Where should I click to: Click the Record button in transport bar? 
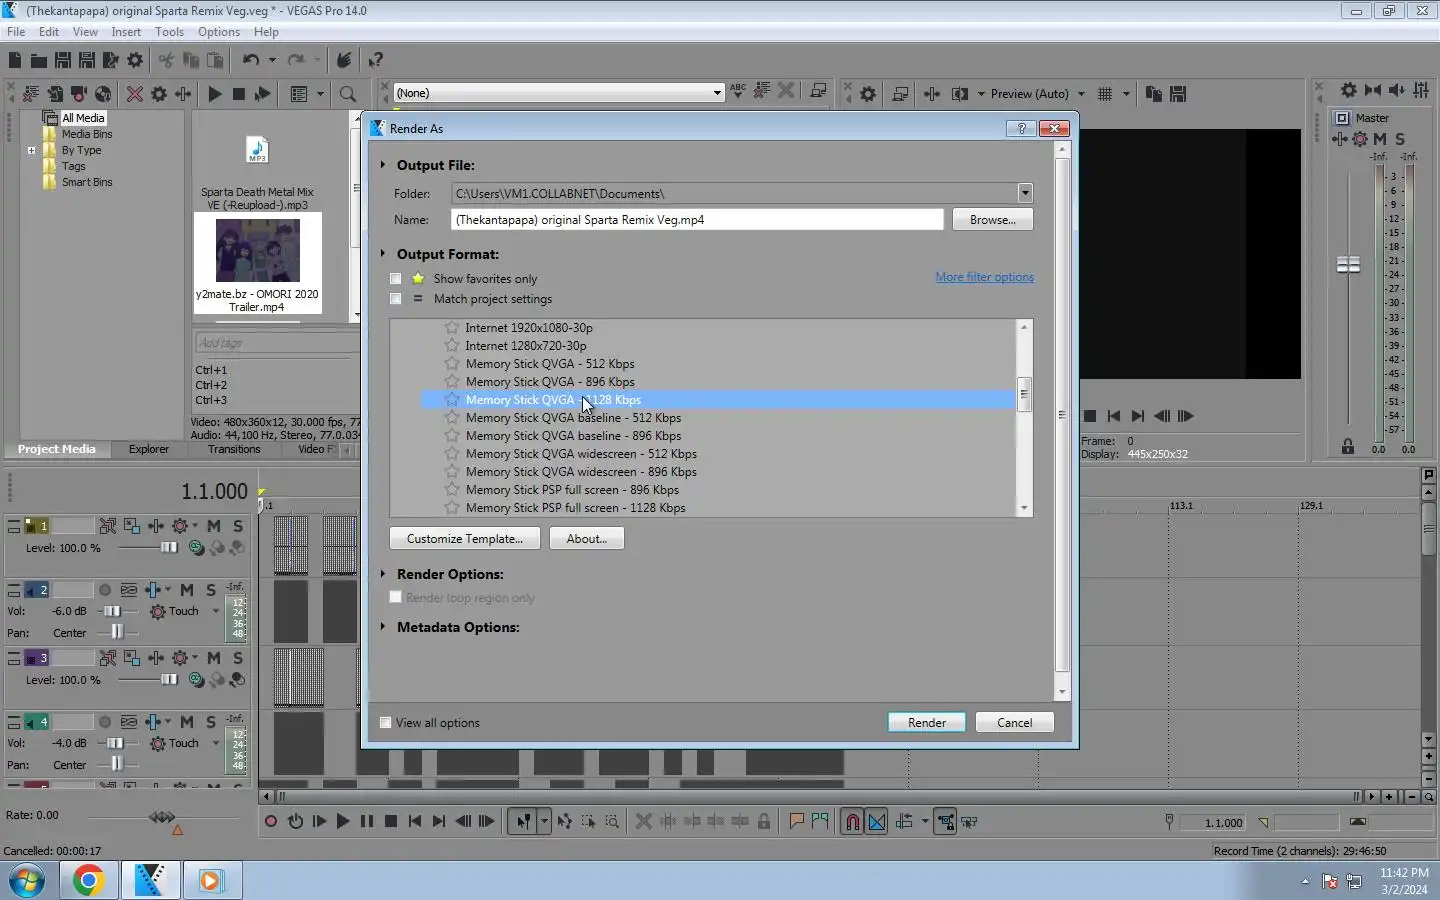(x=271, y=822)
